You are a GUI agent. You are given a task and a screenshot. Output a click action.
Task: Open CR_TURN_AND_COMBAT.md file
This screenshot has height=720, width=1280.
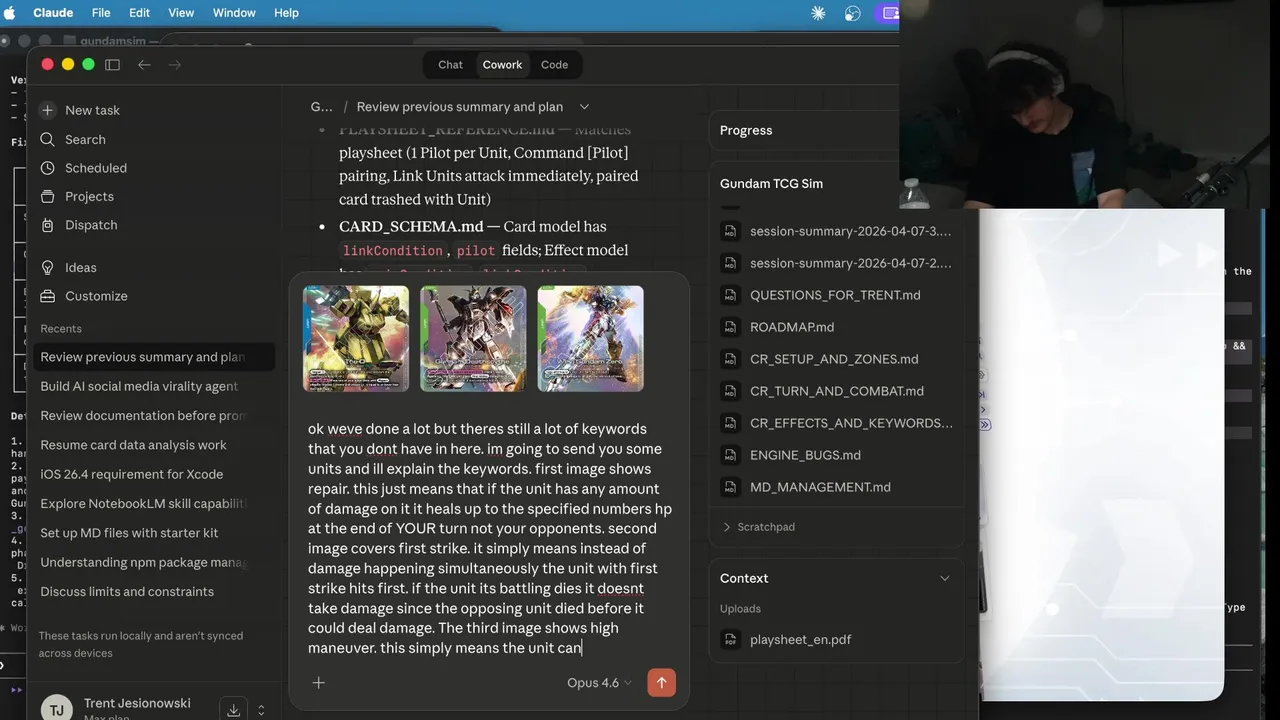click(x=838, y=391)
